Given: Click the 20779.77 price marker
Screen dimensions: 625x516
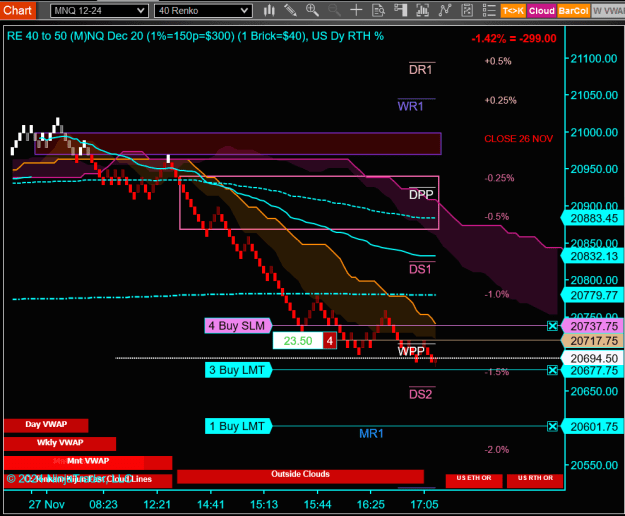Looking at the screenshot, I should [x=593, y=295].
